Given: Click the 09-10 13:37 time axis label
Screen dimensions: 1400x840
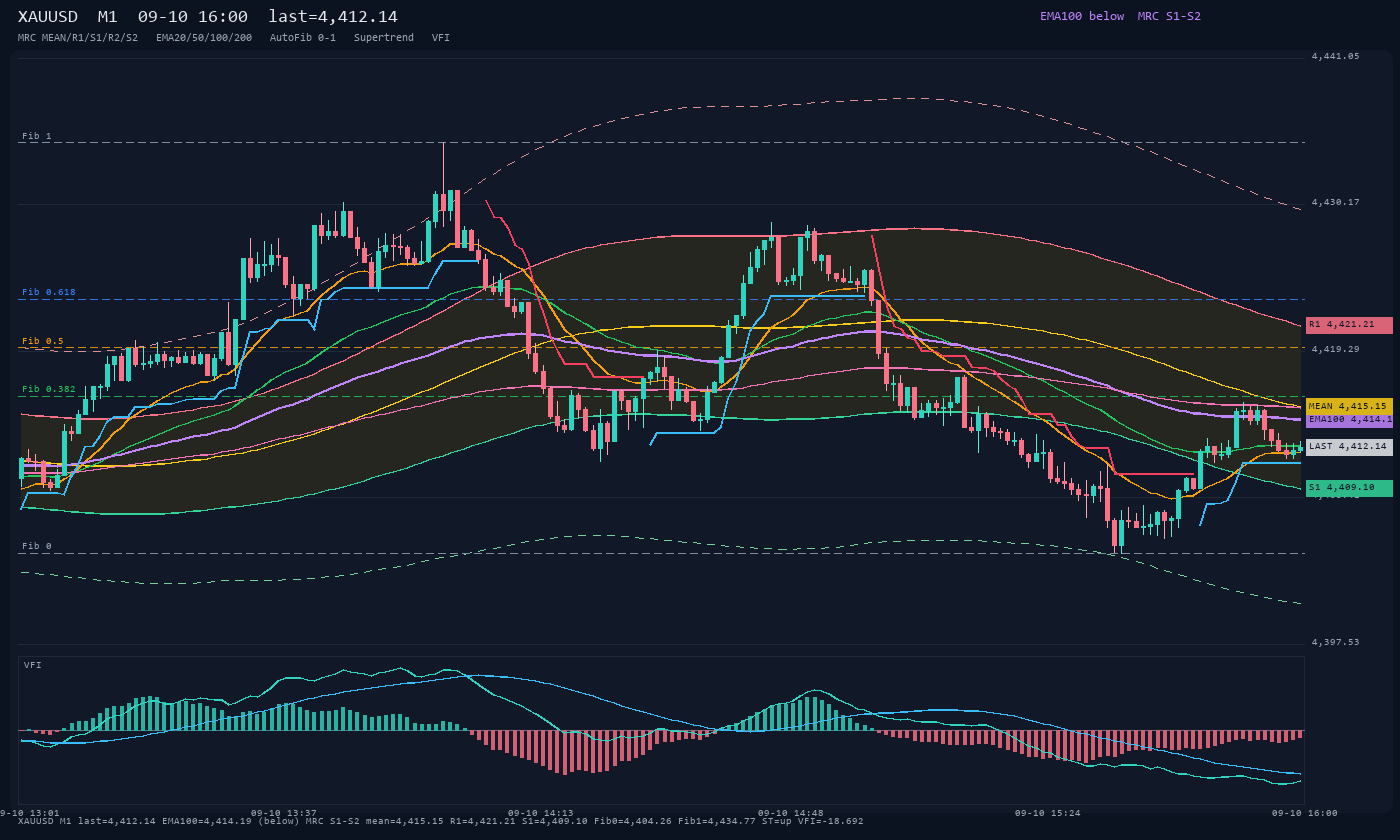Looking at the screenshot, I should coord(284,813).
